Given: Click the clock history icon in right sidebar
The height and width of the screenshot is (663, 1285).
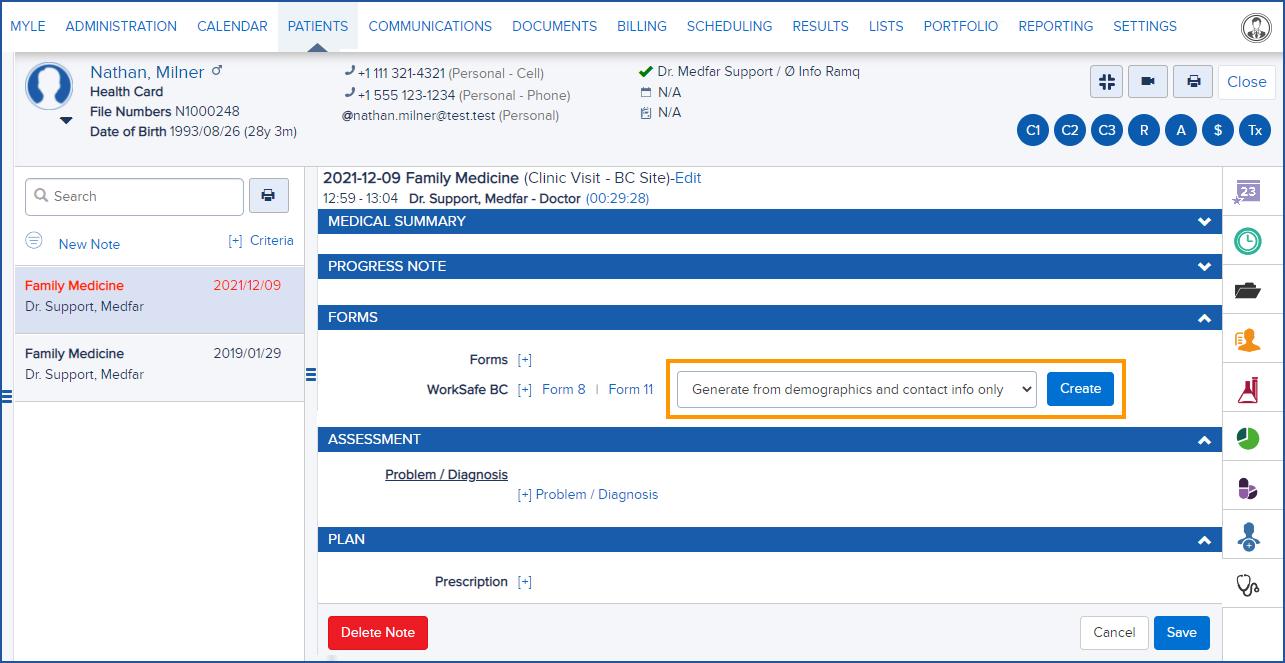Looking at the screenshot, I should 1248,241.
